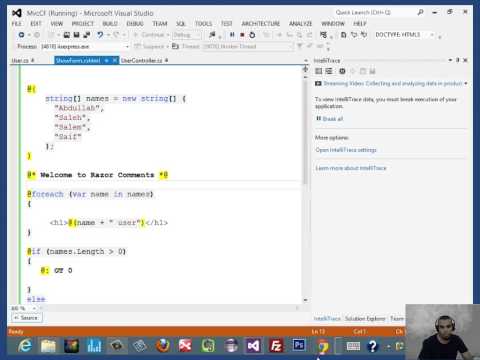Click the Visual Studio taskbar icon
This screenshot has width=480, height=360.
[x=253, y=346]
